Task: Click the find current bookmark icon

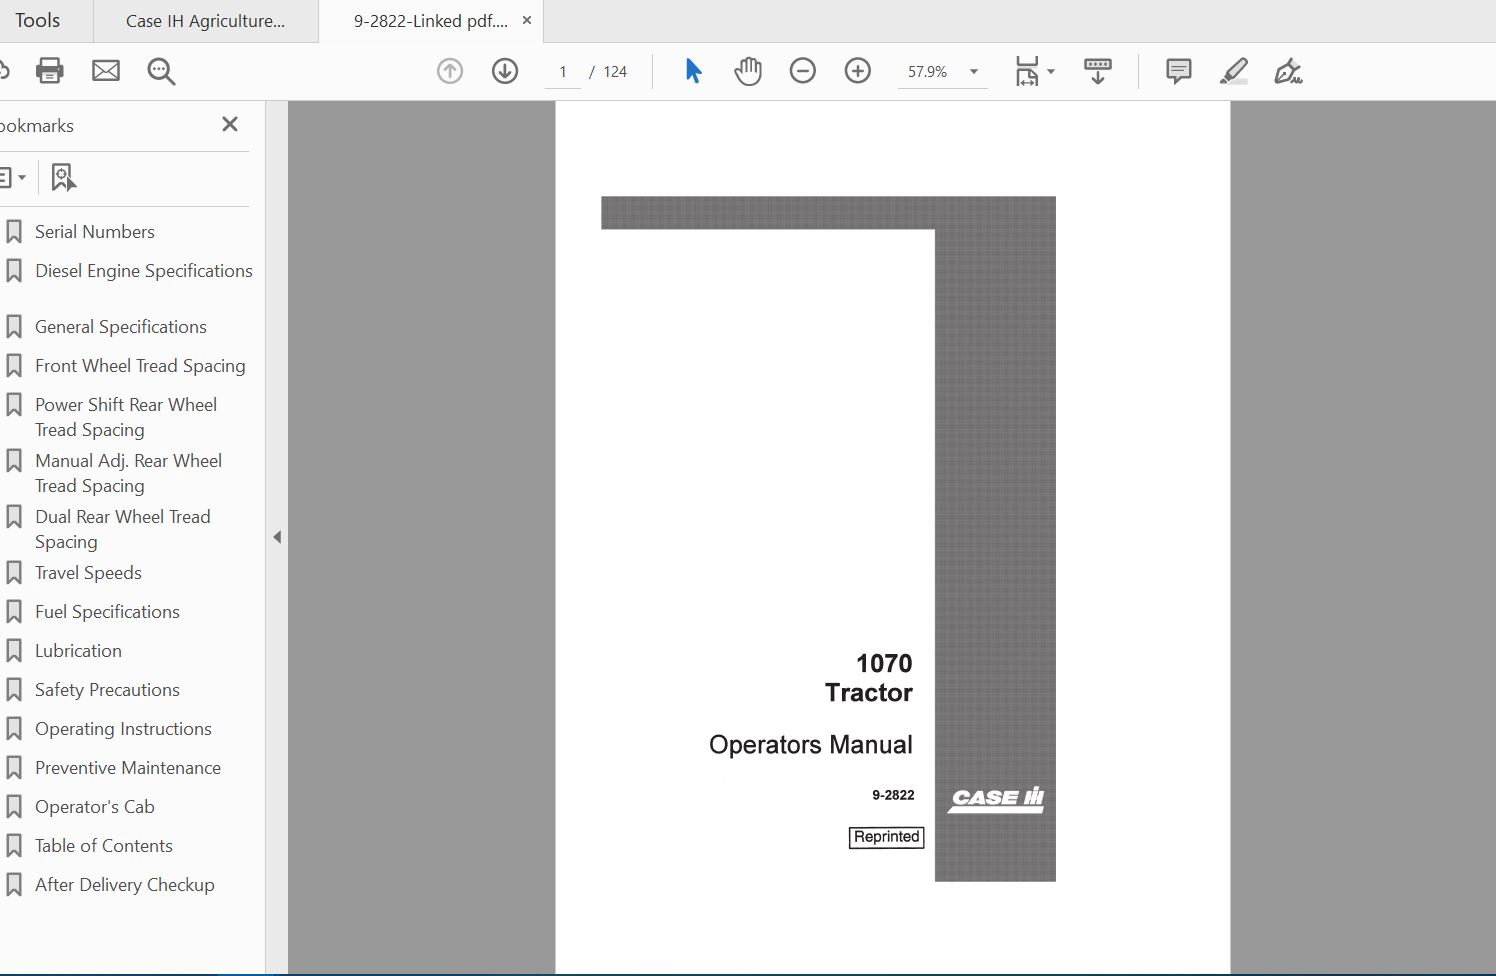Action: pyautogui.click(x=63, y=178)
